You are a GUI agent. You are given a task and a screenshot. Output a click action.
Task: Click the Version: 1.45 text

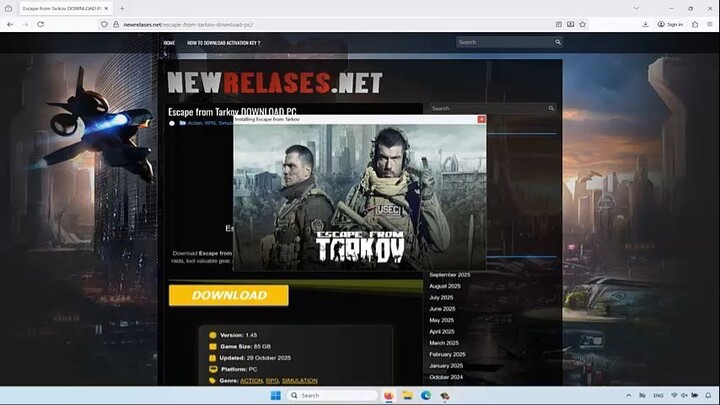238,335
